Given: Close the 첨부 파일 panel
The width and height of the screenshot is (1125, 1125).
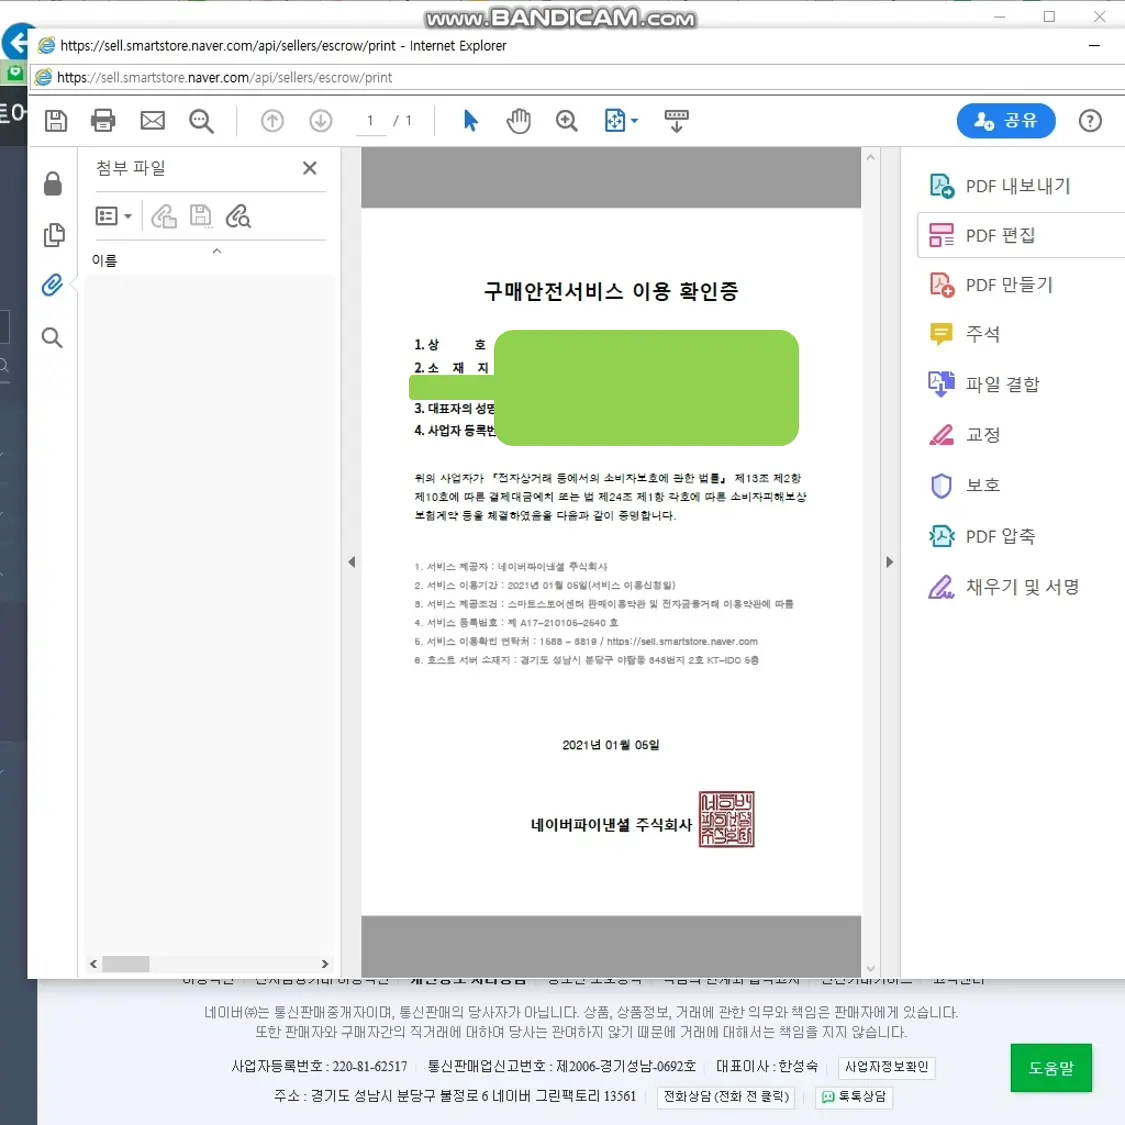Looking at the screenshot, I should (309, 168).
